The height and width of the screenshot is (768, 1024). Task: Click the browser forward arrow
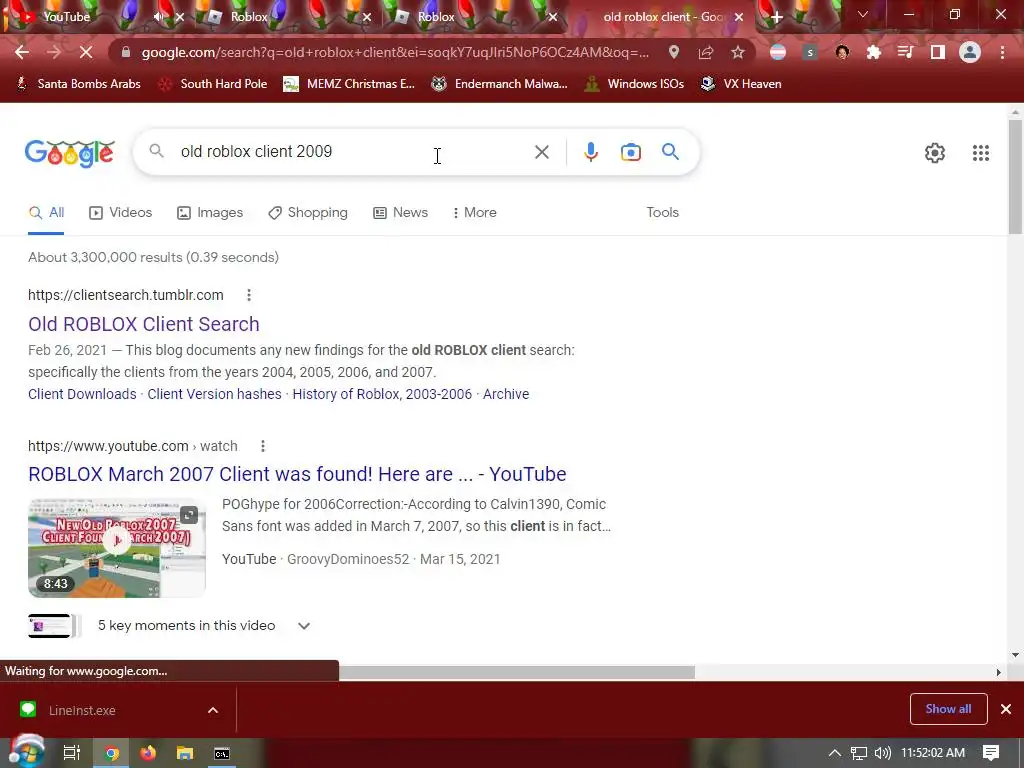(x=54, y=52)
